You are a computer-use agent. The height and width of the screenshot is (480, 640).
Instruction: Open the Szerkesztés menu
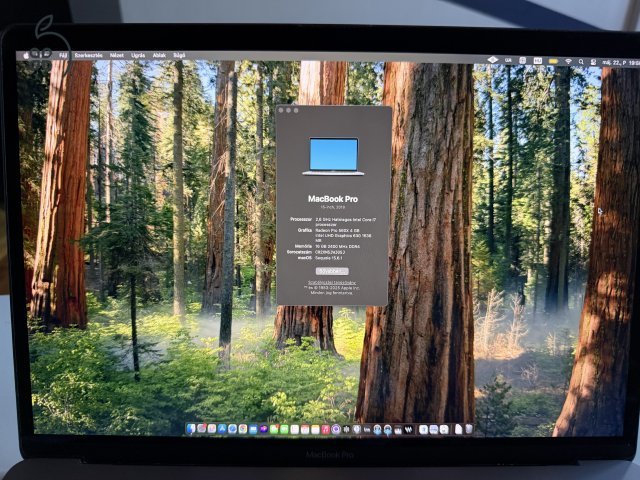(88, 56)
